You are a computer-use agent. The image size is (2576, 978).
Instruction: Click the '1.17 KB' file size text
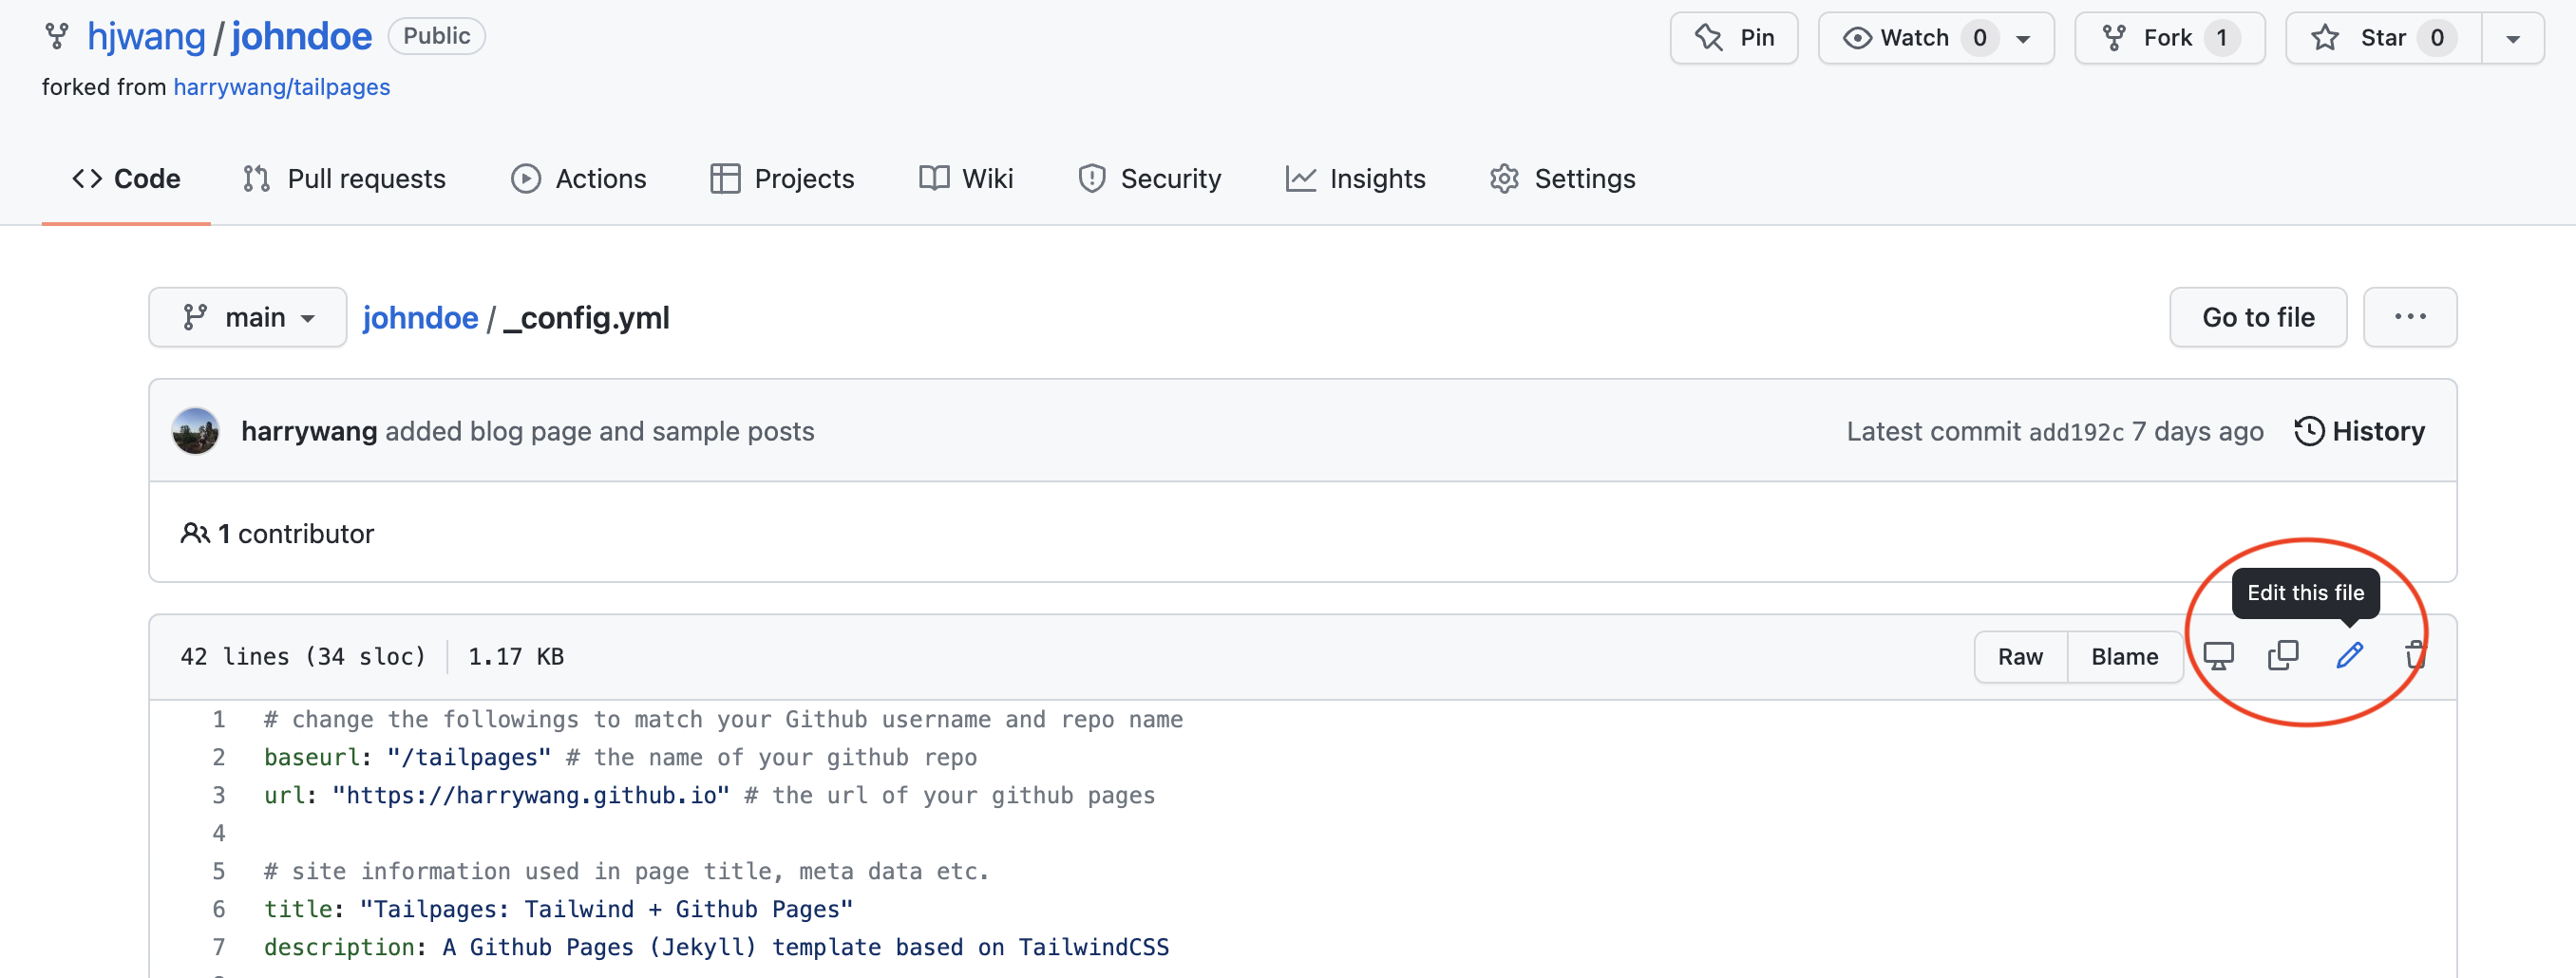[x=516, y=657]
